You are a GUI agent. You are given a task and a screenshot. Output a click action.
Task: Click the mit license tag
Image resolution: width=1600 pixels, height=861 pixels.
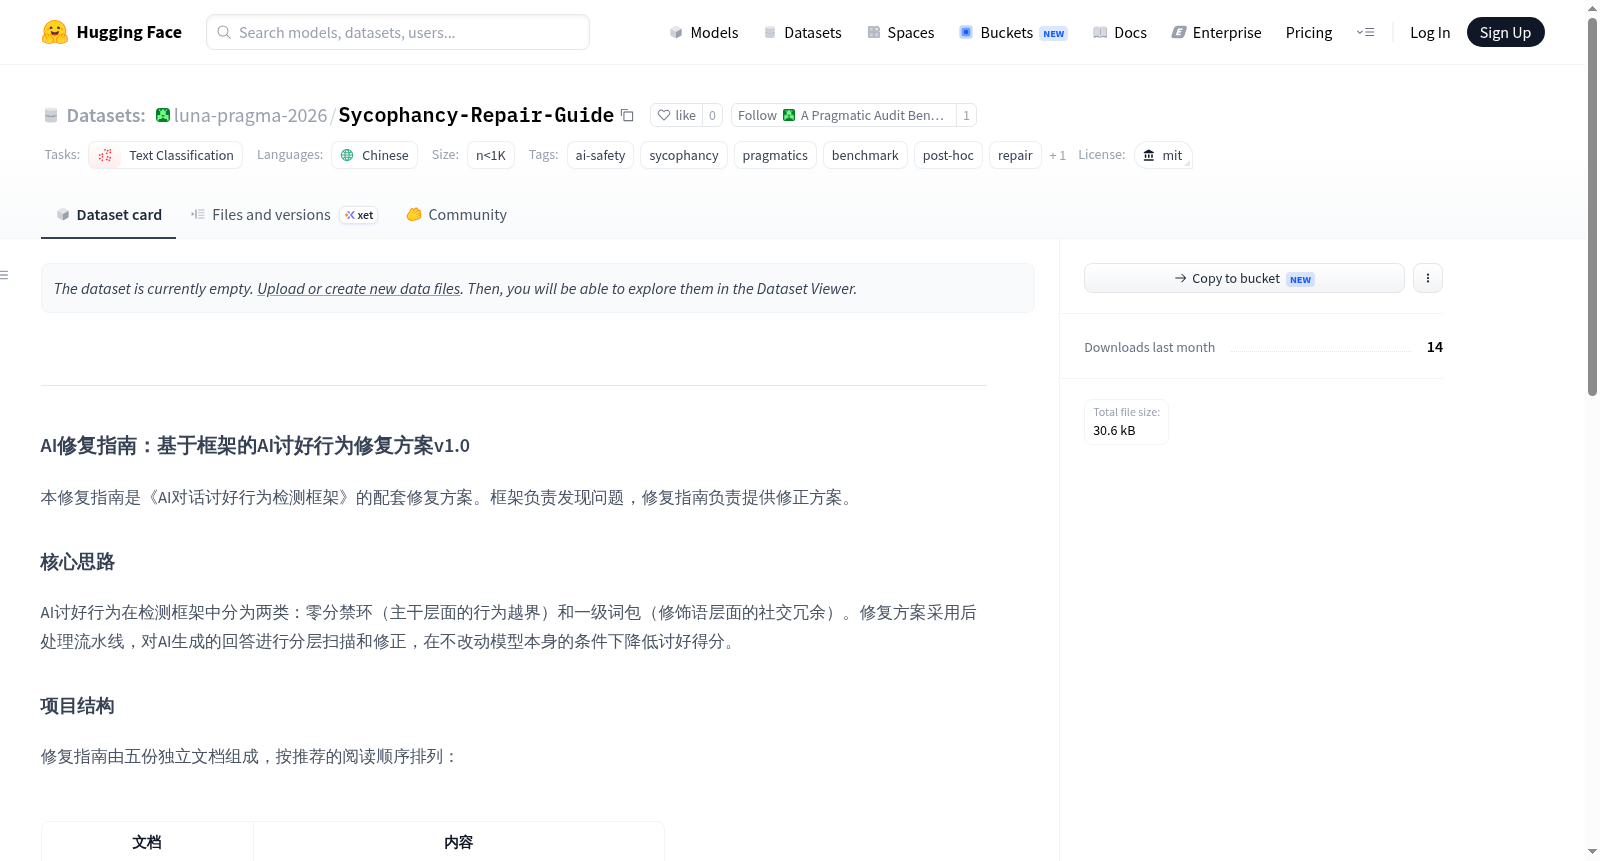(1163, 155)
